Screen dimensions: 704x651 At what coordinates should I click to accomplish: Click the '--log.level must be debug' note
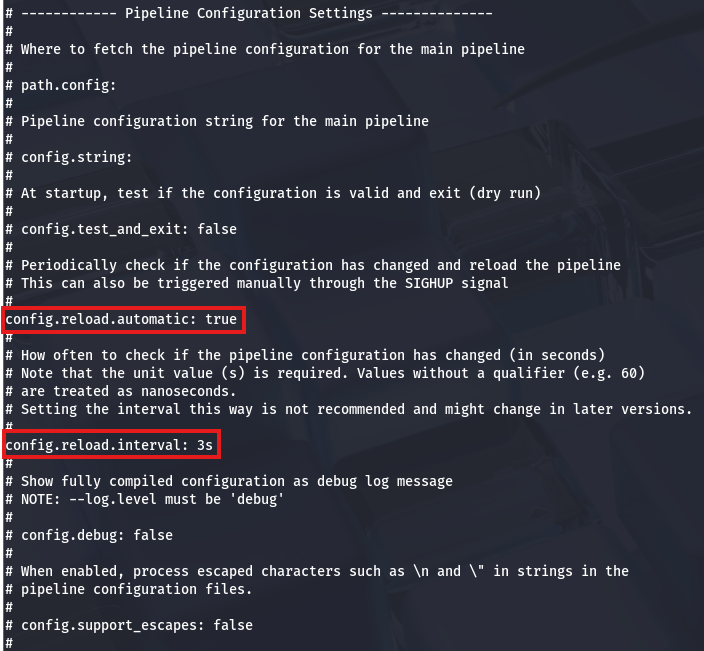[152, 499]
